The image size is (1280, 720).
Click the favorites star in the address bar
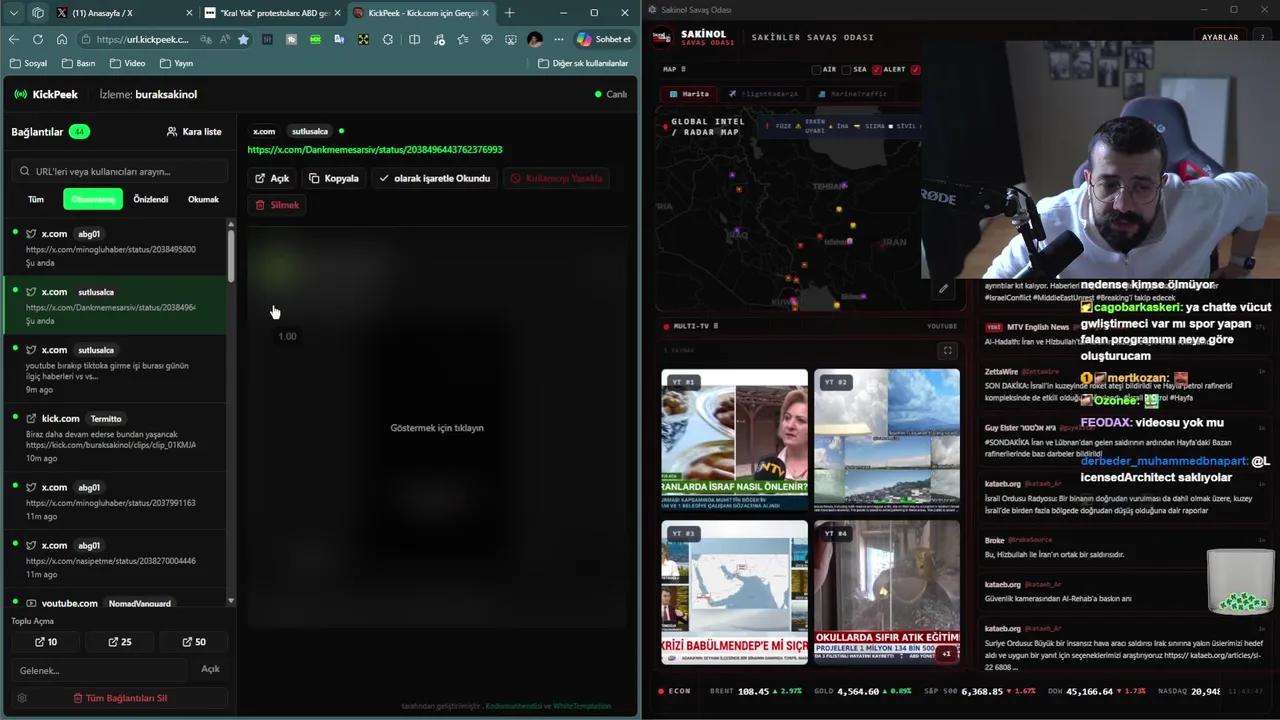click(x=243, y=39)
